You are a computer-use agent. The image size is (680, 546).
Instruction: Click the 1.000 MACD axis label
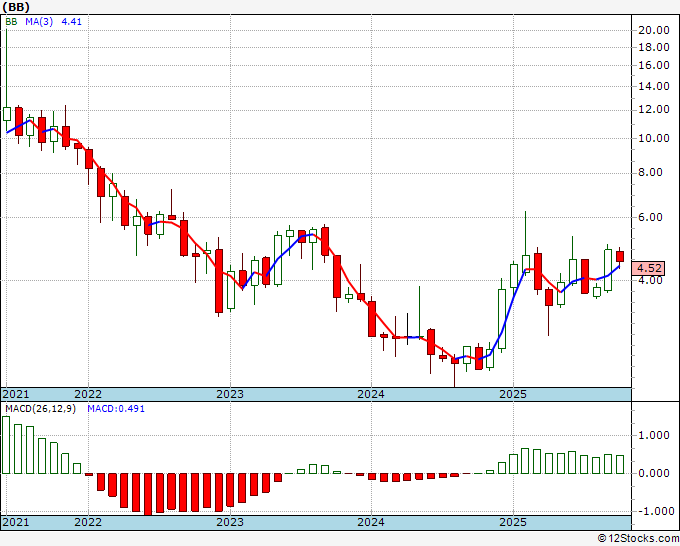[x=654, y=435]
